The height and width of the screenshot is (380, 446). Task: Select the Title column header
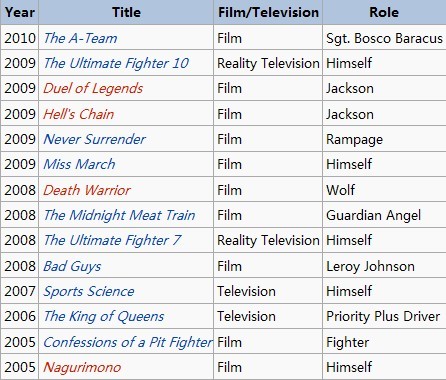(x=126, y=12)
